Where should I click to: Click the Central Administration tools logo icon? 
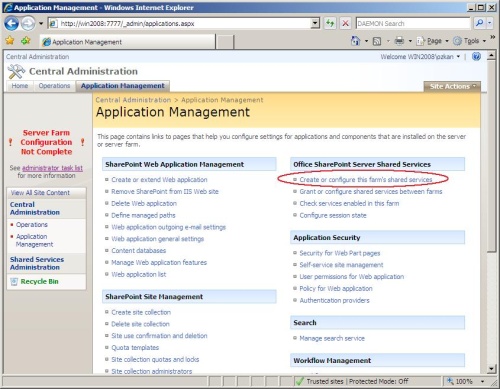16,71
